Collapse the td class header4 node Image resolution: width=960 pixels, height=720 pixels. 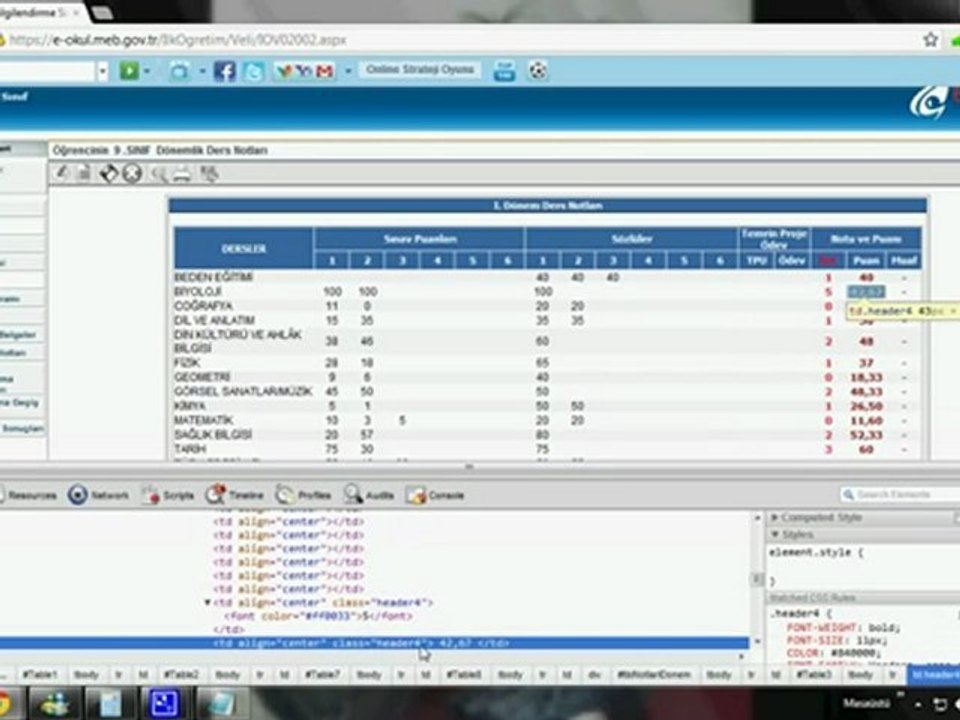pyautogui.click(x=208, y=602)
